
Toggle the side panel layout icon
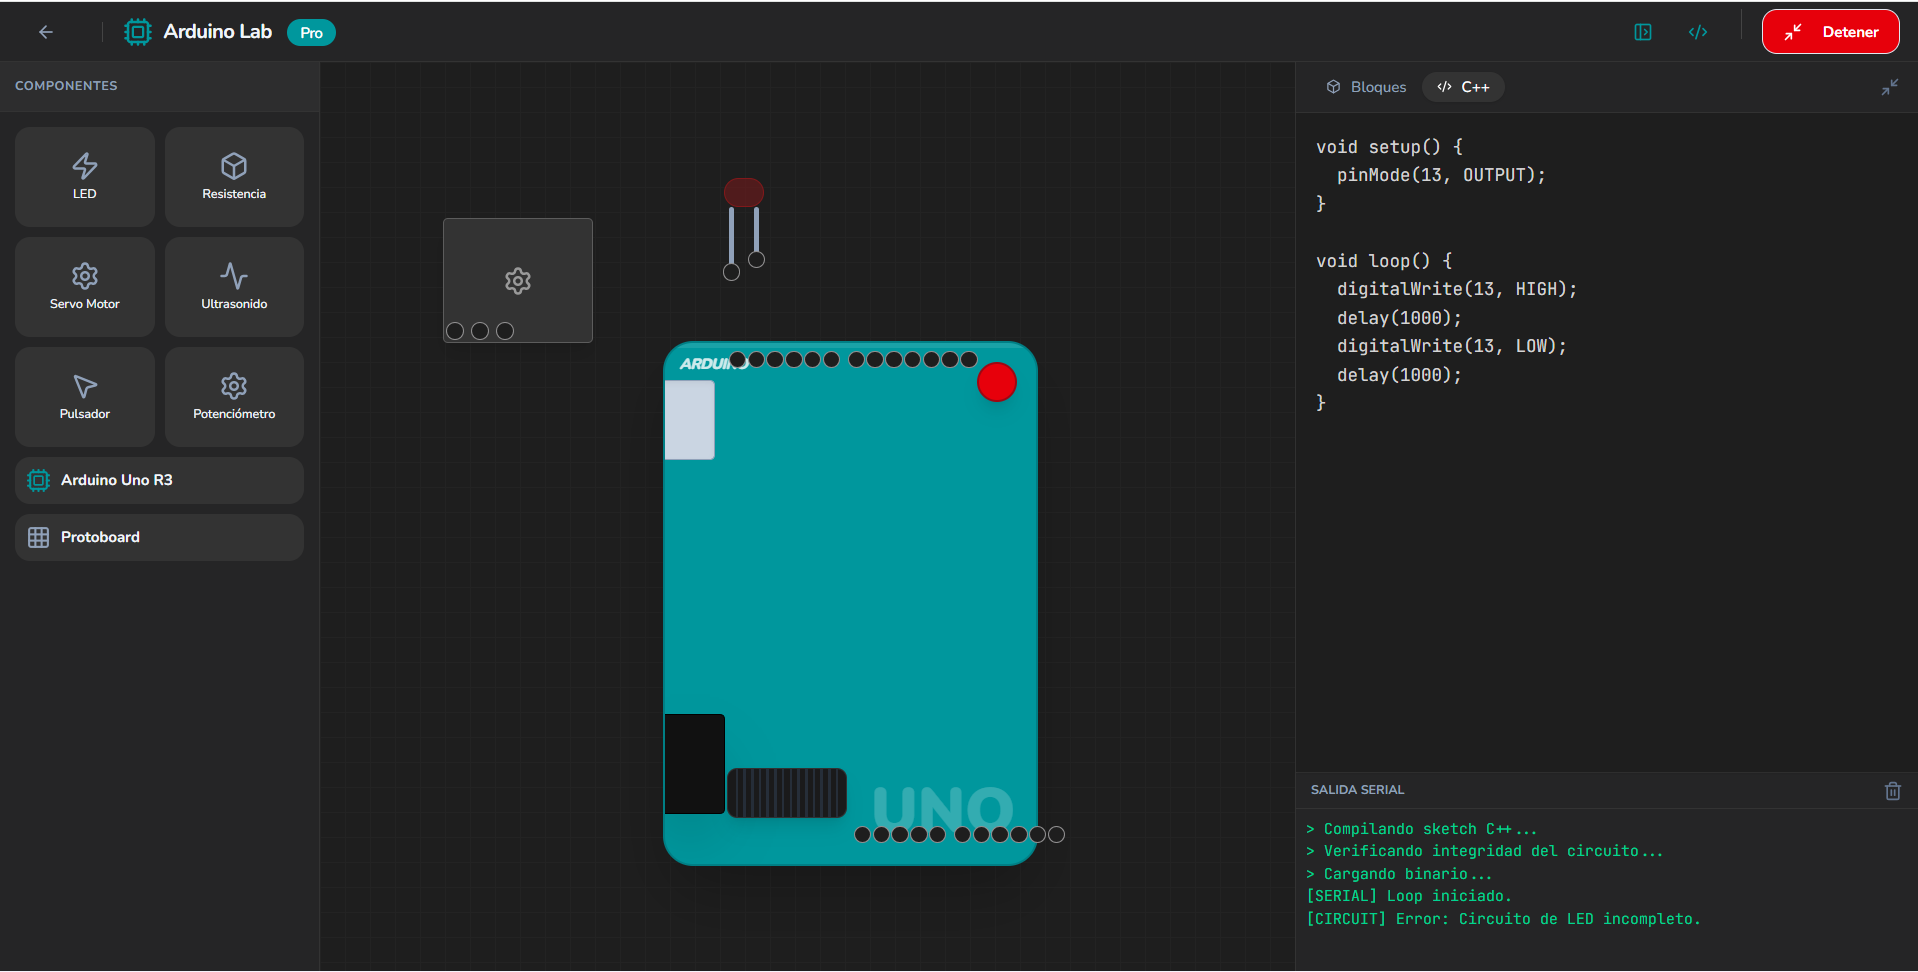point(1642,32)
